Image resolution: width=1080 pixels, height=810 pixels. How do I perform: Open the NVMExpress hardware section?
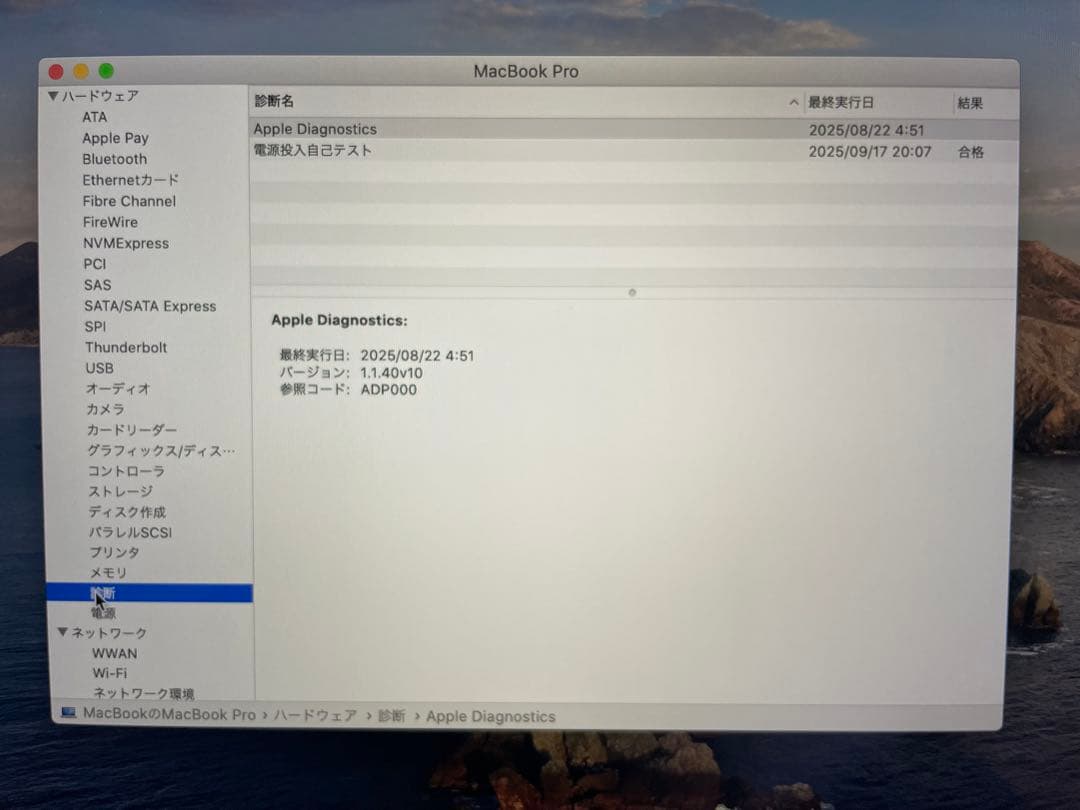(x=122, y=242)
